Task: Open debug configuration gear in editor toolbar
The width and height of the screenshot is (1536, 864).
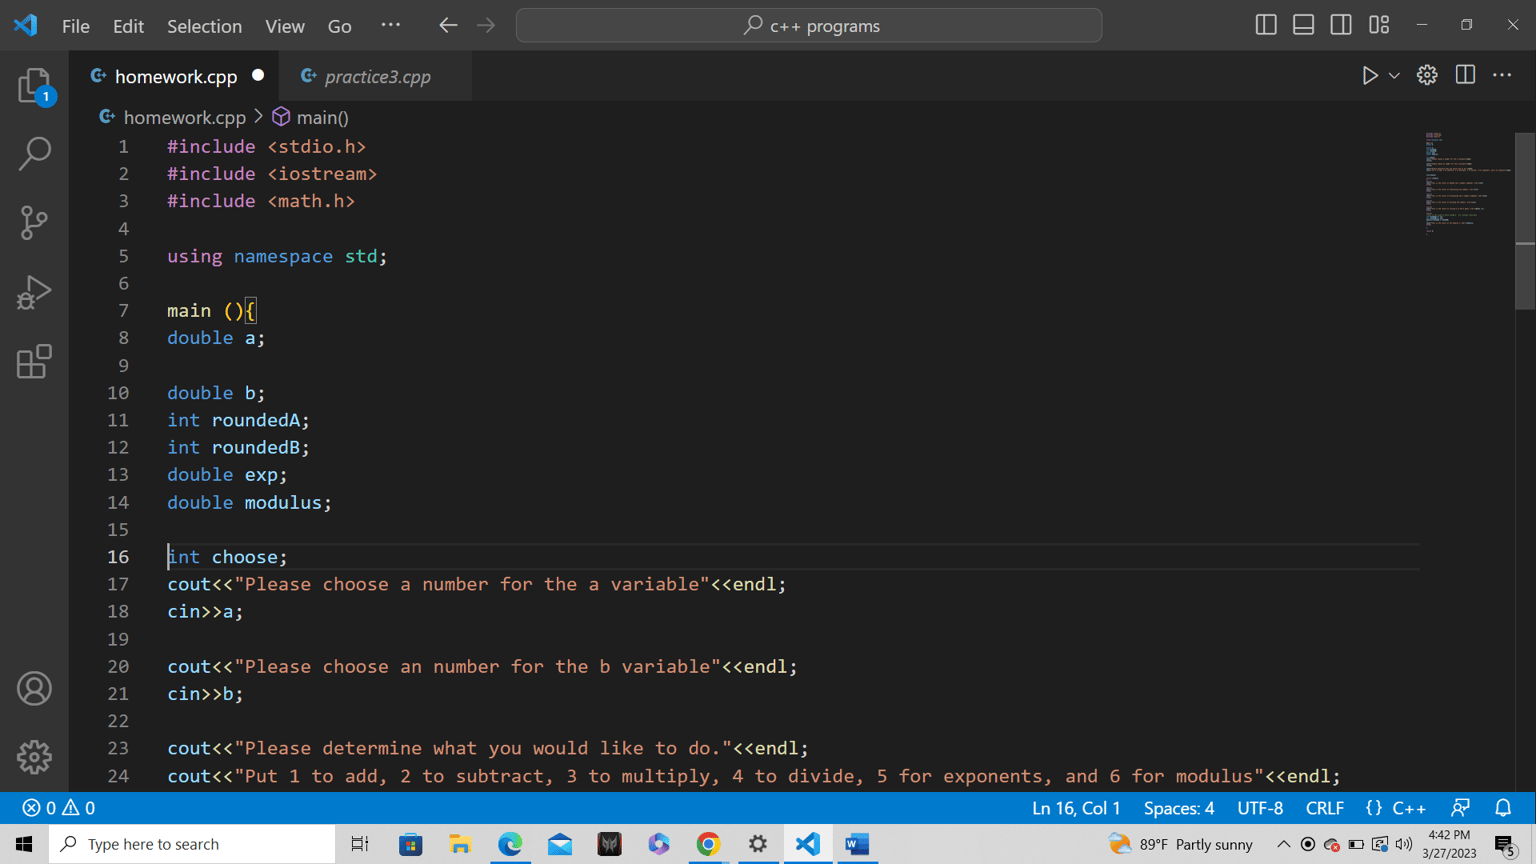Action: [1427, 75]
